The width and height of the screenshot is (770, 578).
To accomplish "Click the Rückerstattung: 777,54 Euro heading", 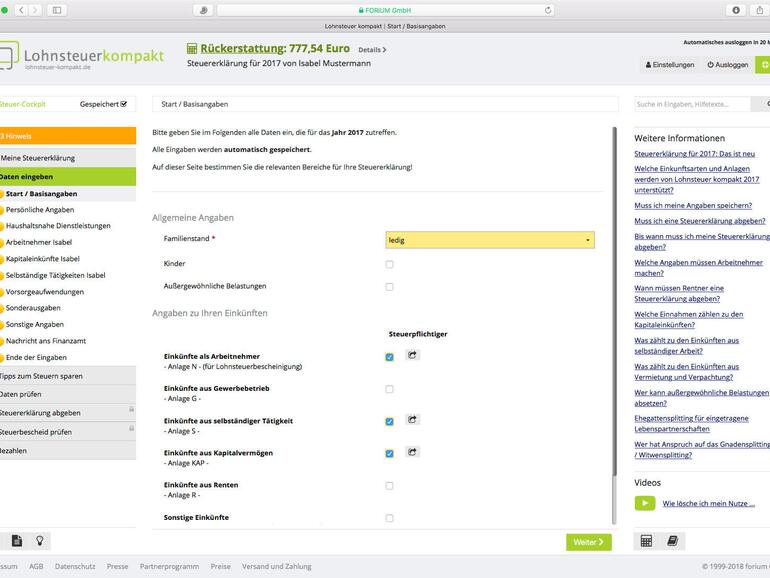I will point(275,49).
